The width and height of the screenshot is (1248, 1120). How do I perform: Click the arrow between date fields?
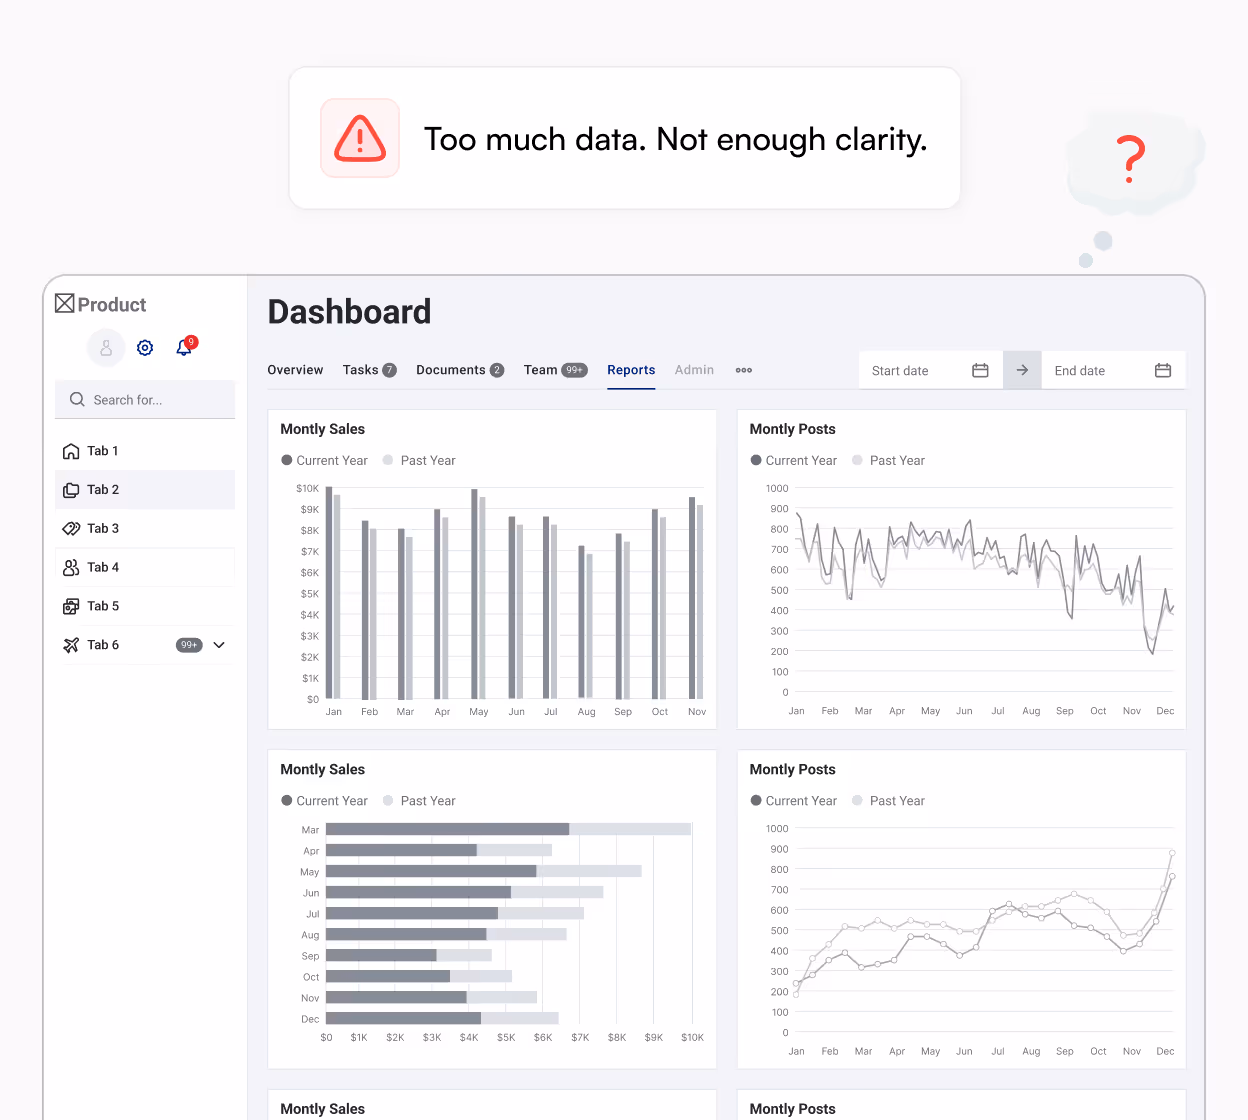click(1022, 370)
